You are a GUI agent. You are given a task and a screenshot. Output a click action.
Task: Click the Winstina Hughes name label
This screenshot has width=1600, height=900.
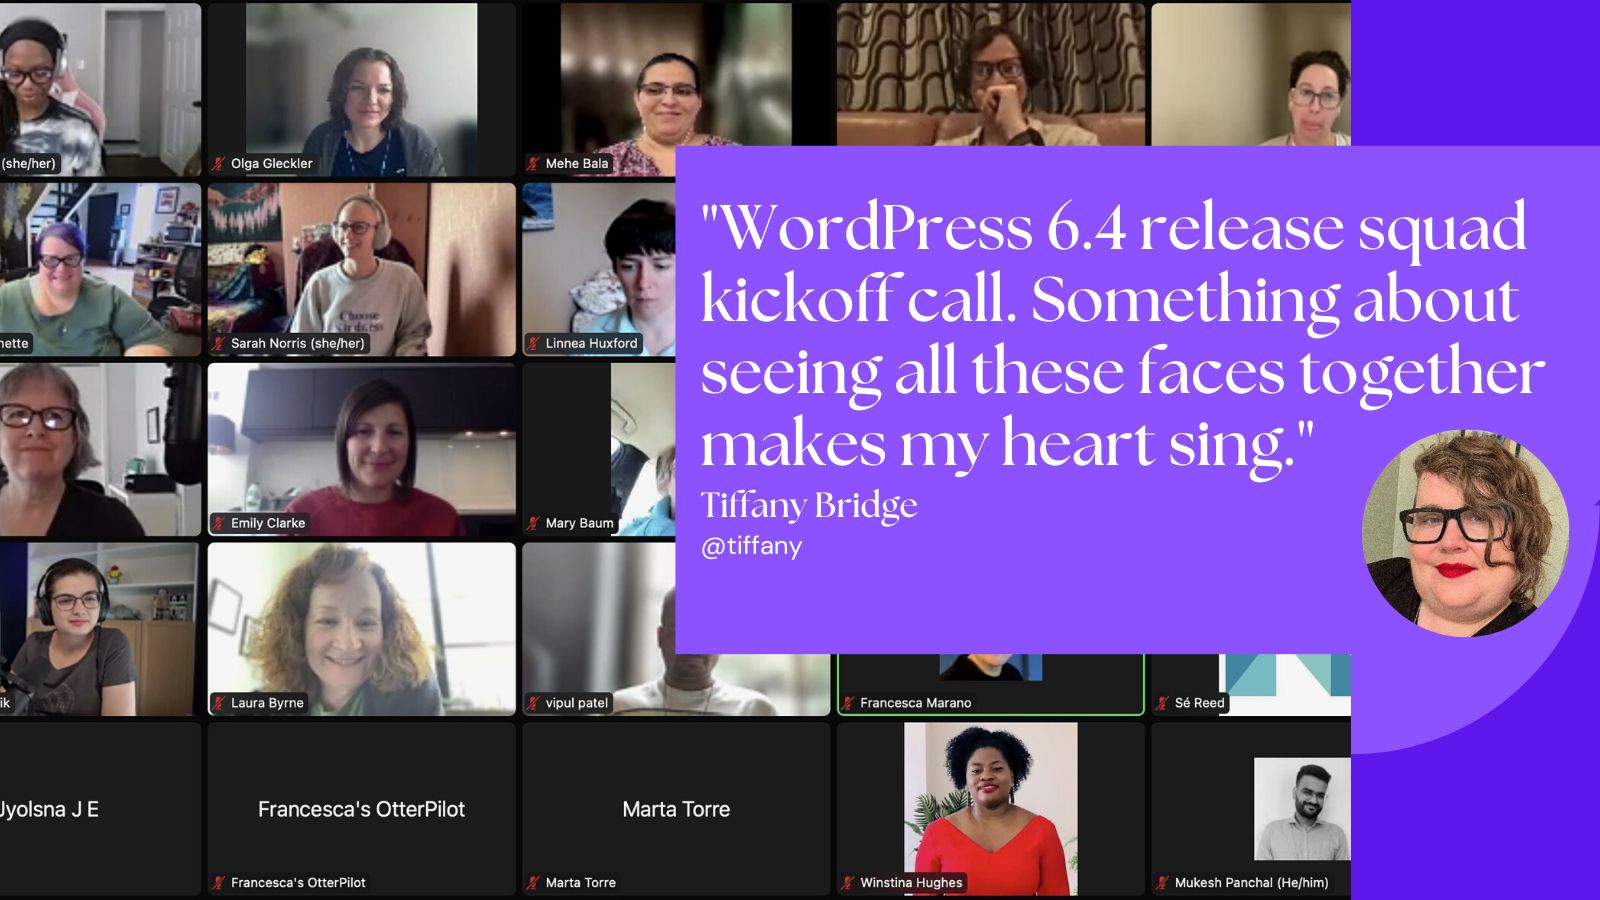pos(911,884)
